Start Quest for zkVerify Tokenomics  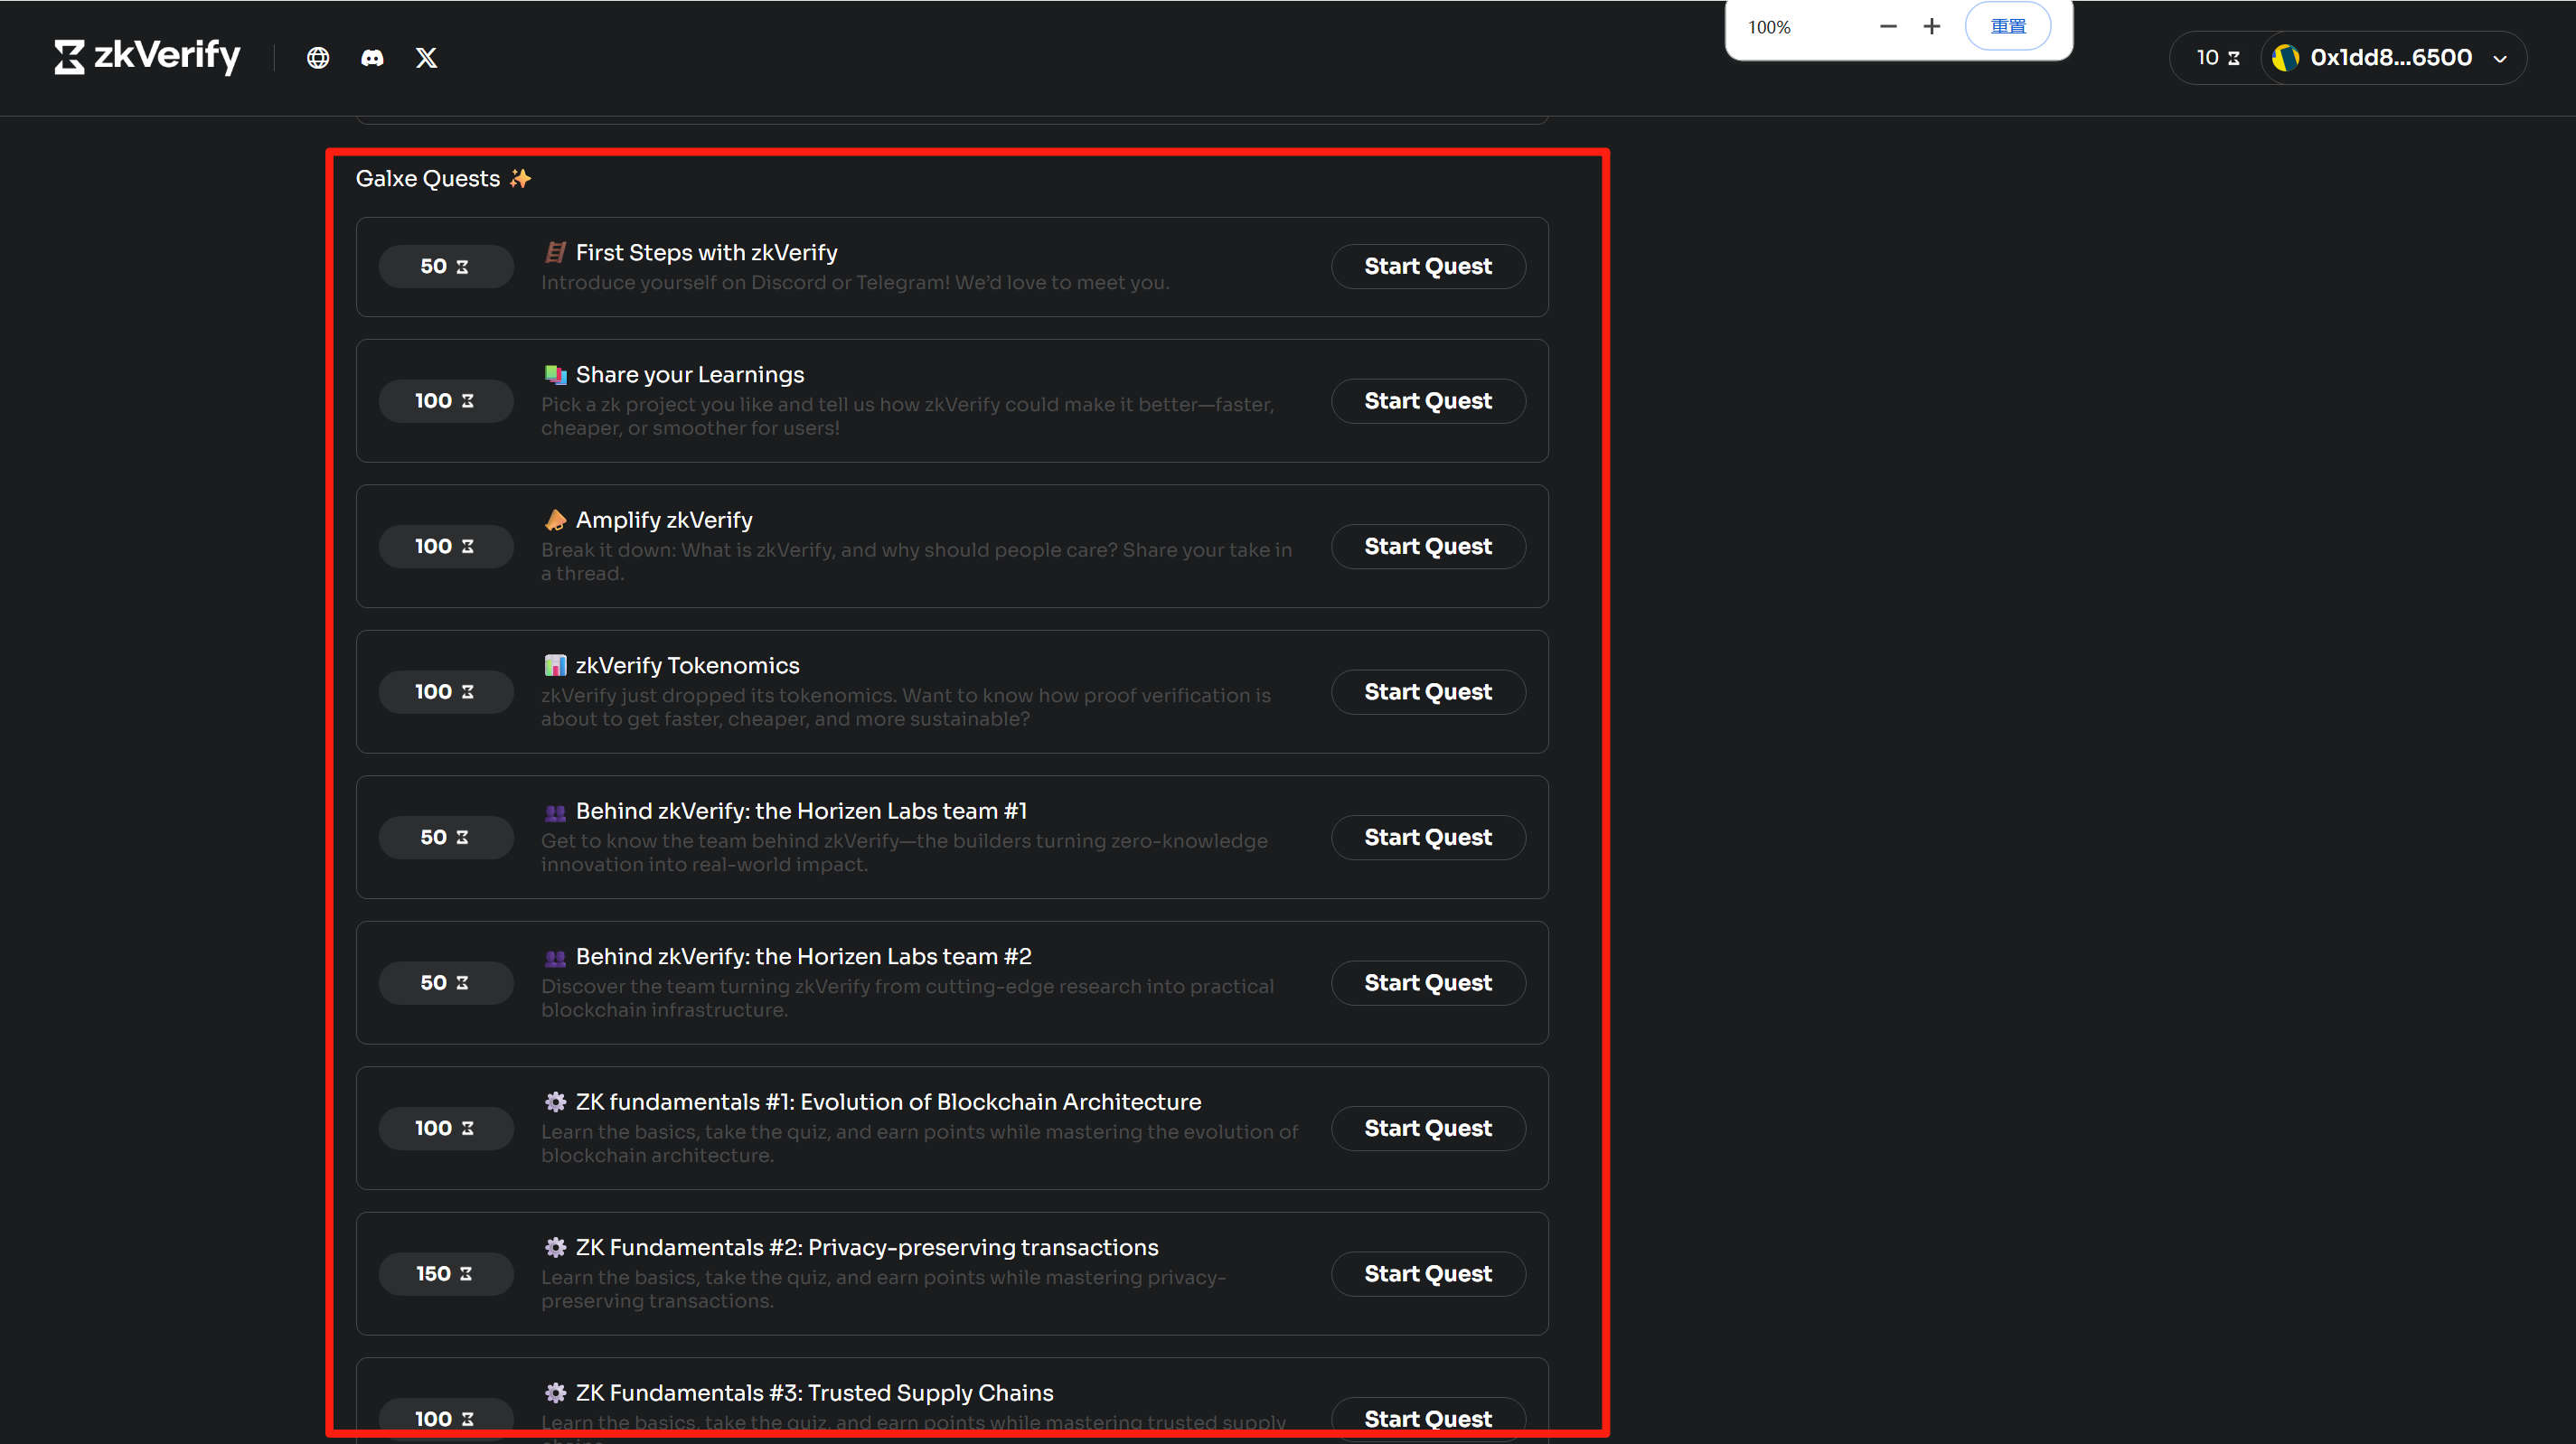tap(1428, 692)
